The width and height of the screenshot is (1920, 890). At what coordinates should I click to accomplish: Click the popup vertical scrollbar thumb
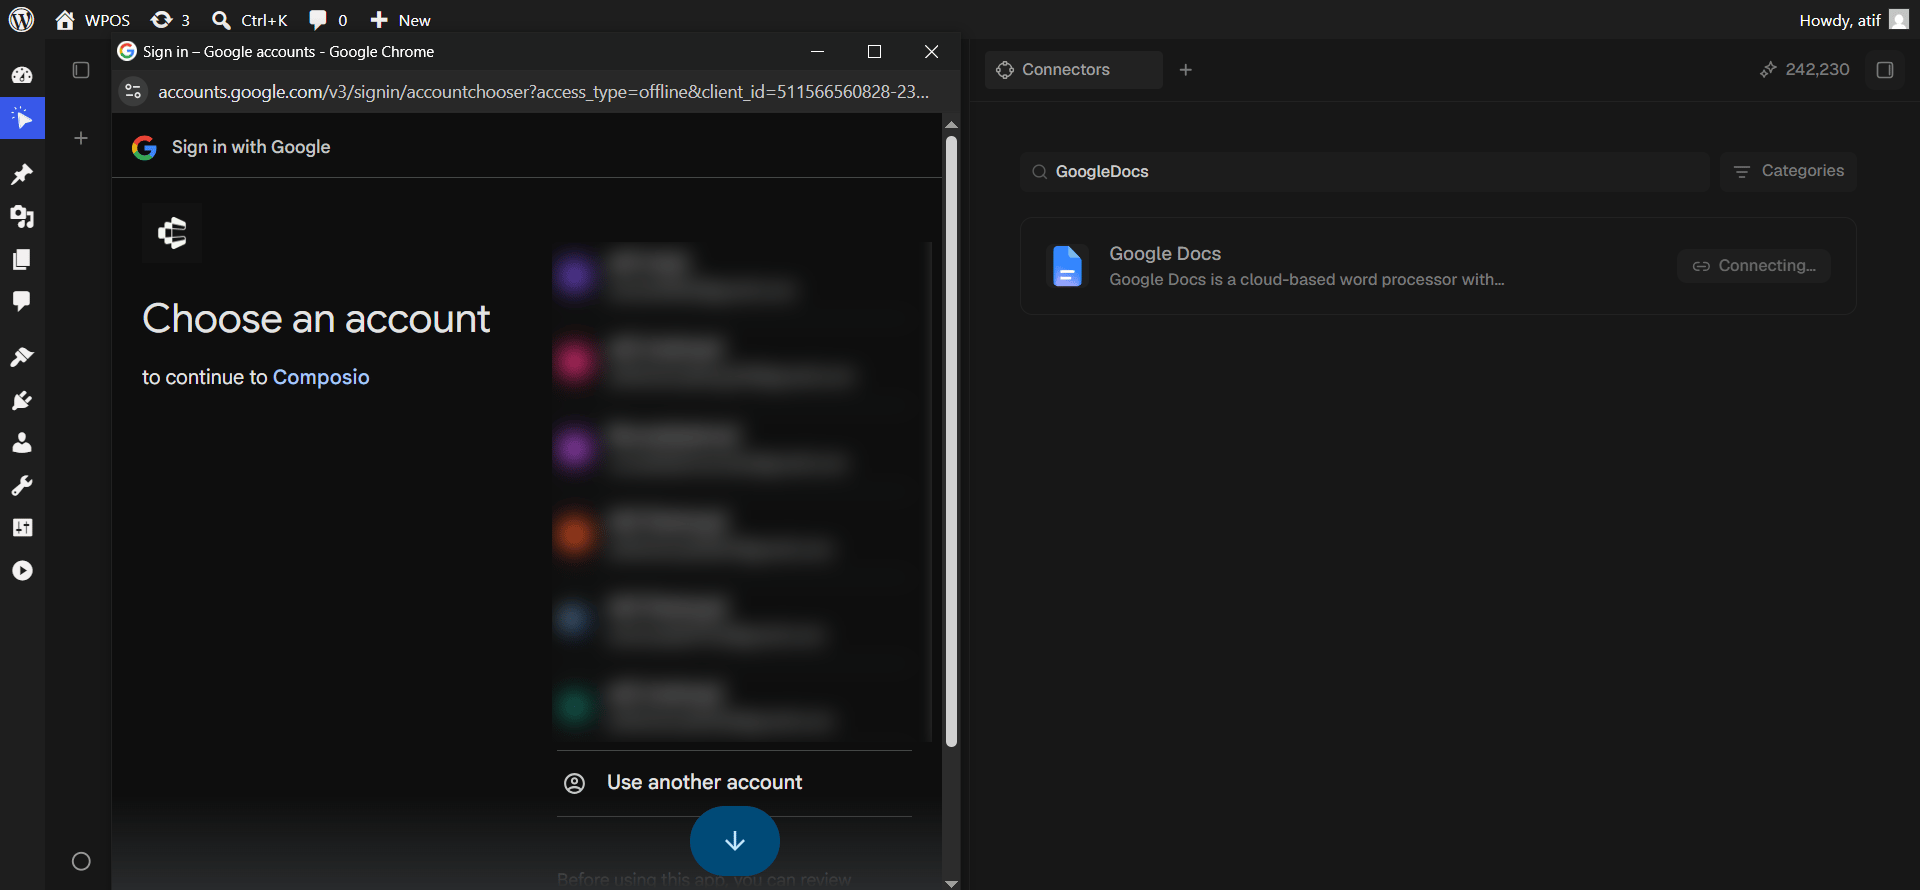point(951,441)
